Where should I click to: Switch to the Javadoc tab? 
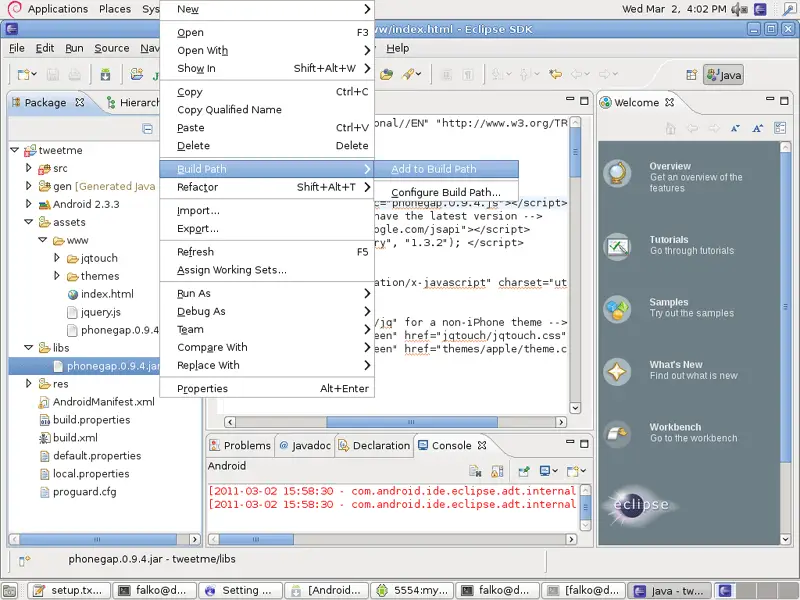(x=305, y=445)
